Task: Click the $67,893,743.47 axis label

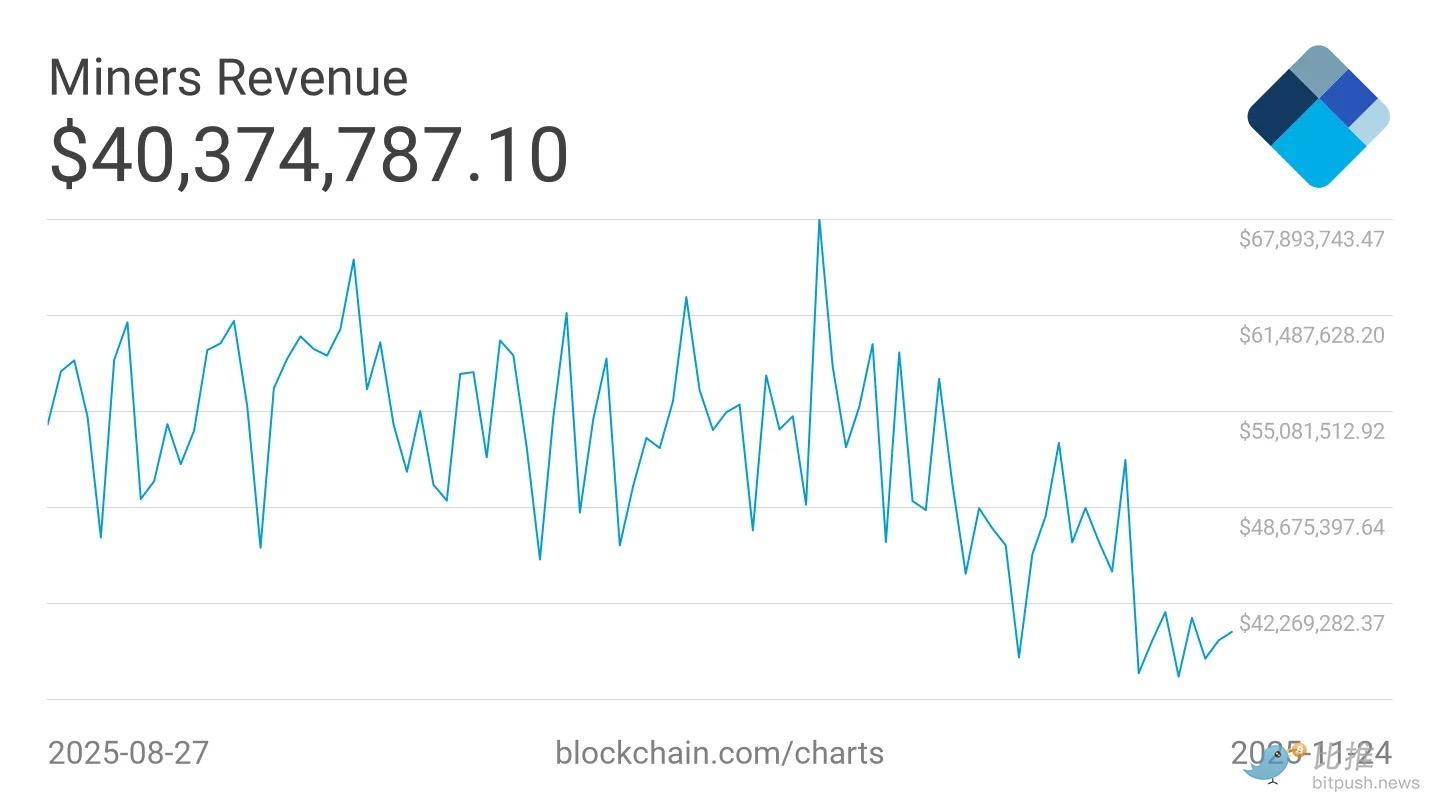Action: (1311, 239)
